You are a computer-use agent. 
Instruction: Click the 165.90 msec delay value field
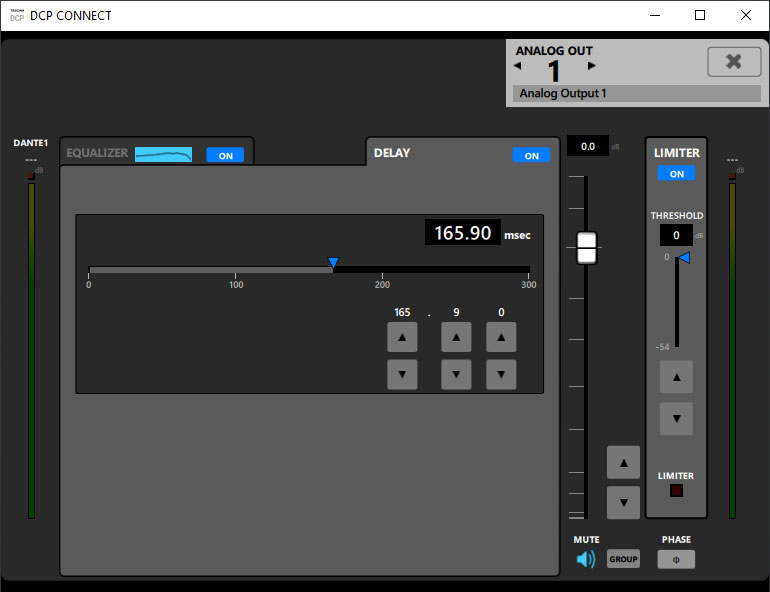(x=463, y=232)
